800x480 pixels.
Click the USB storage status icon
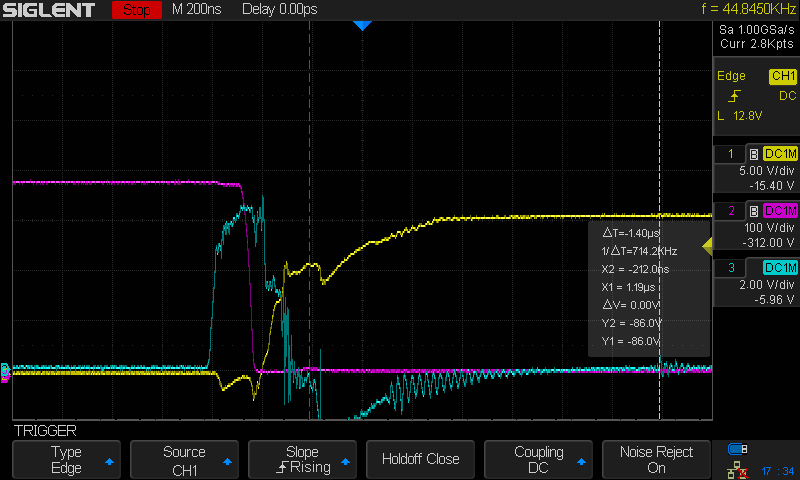pos(737,449)
